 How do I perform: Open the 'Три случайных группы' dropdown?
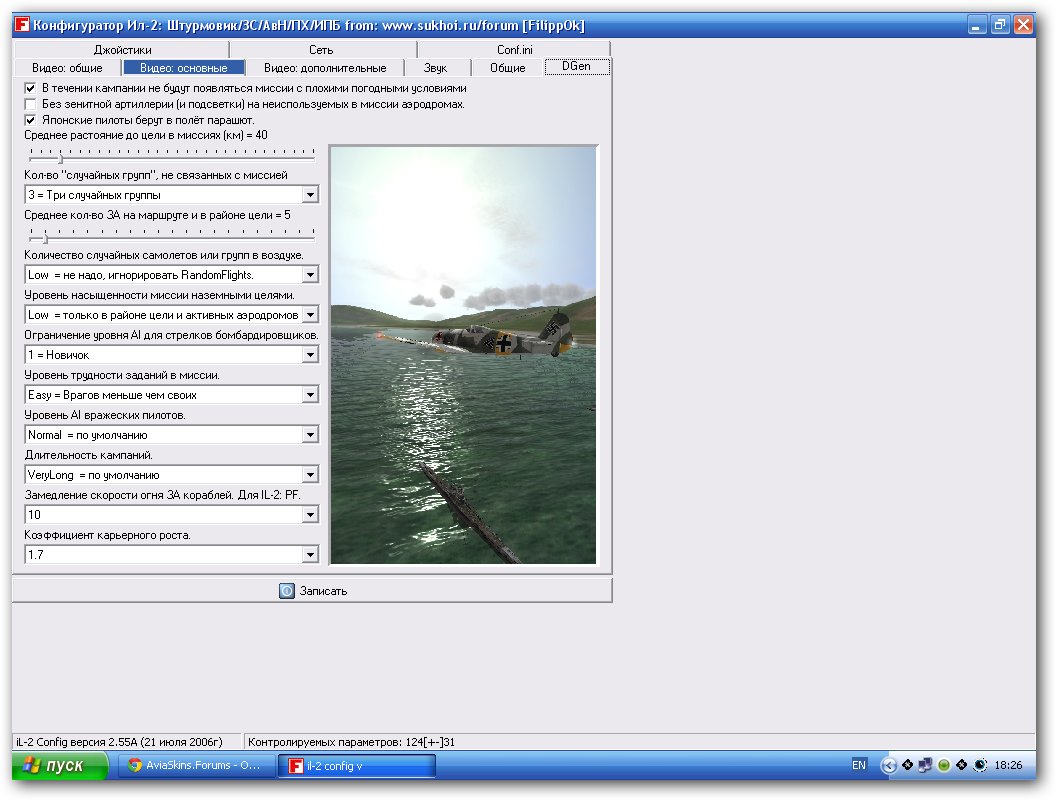click(310, 195)
